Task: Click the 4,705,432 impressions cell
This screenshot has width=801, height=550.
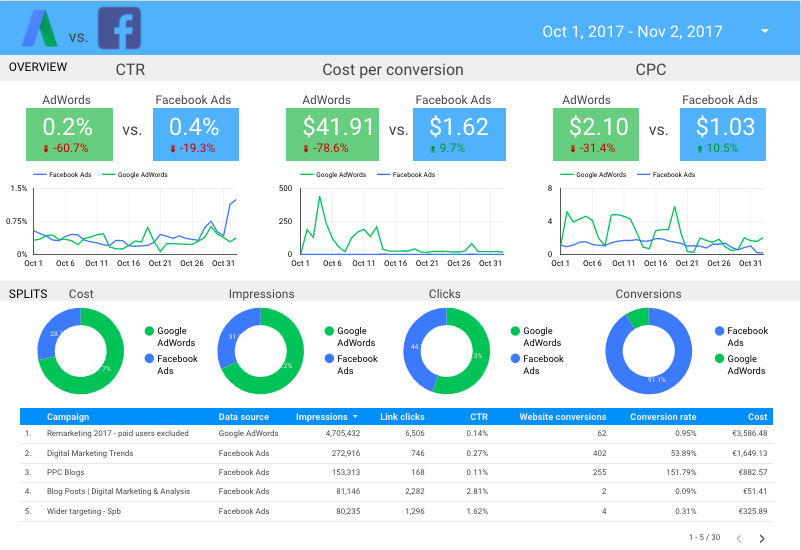Action: tap(343, 434)
